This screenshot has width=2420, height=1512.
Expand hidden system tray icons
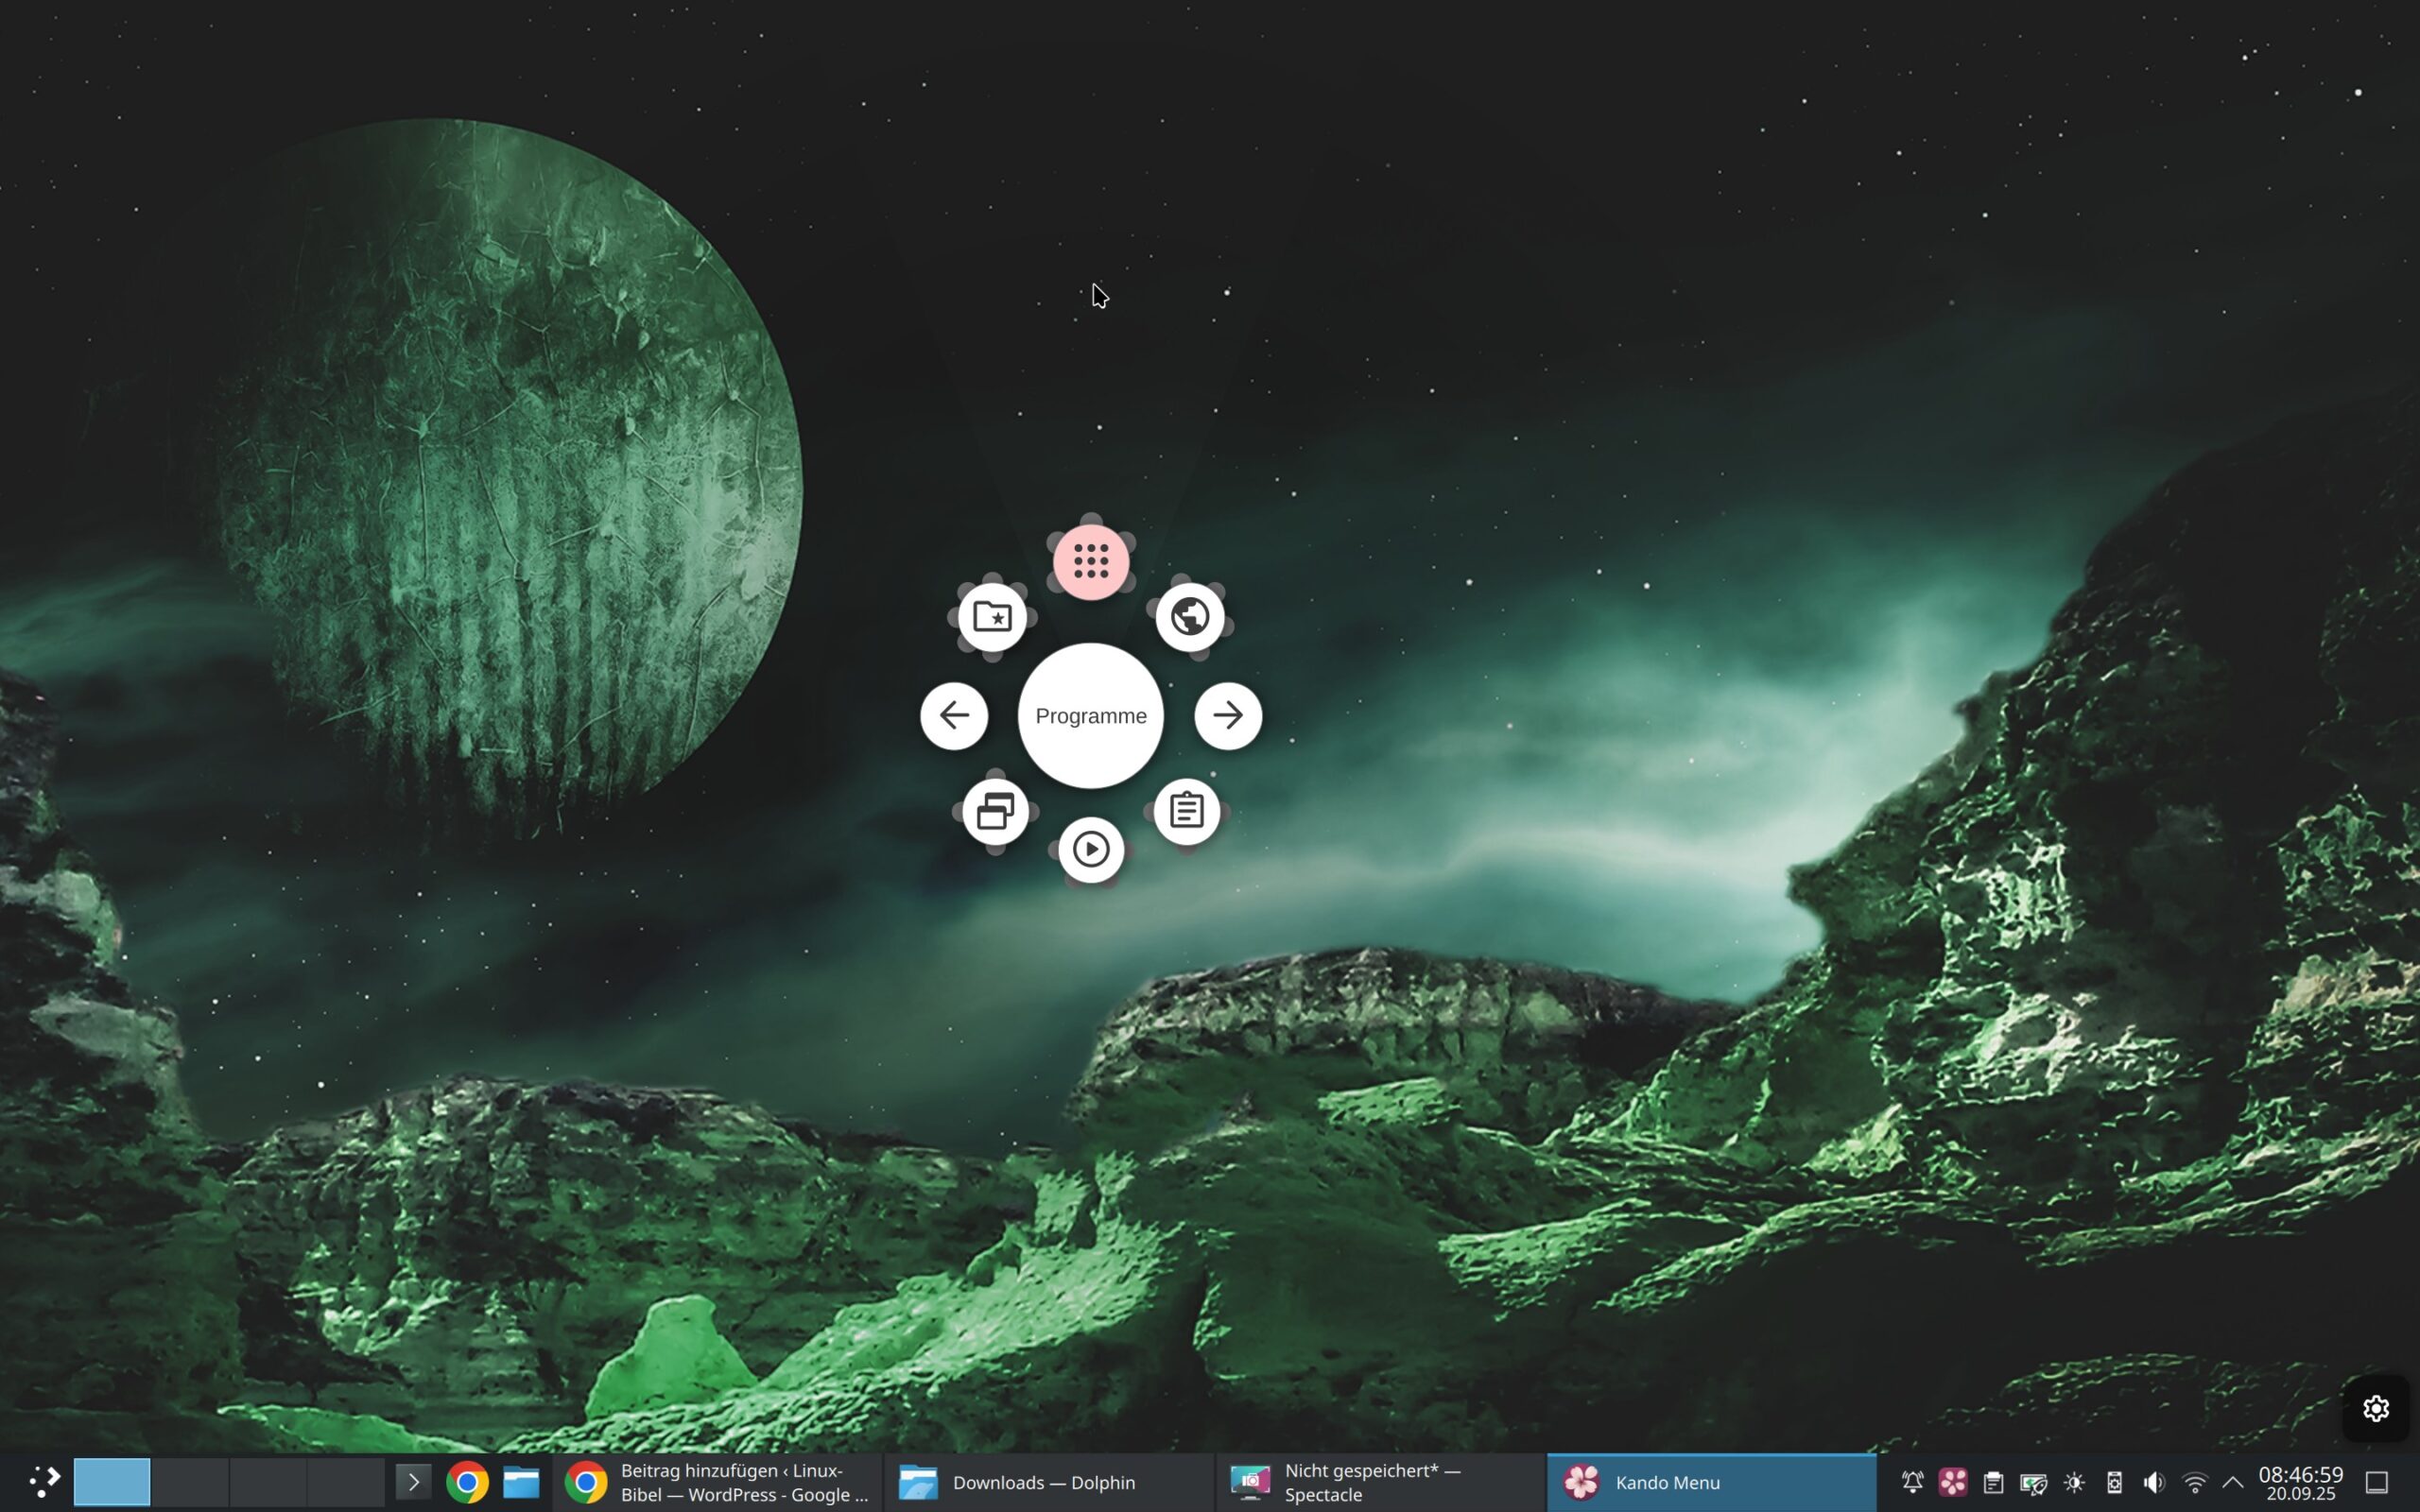[2233, 1482]
